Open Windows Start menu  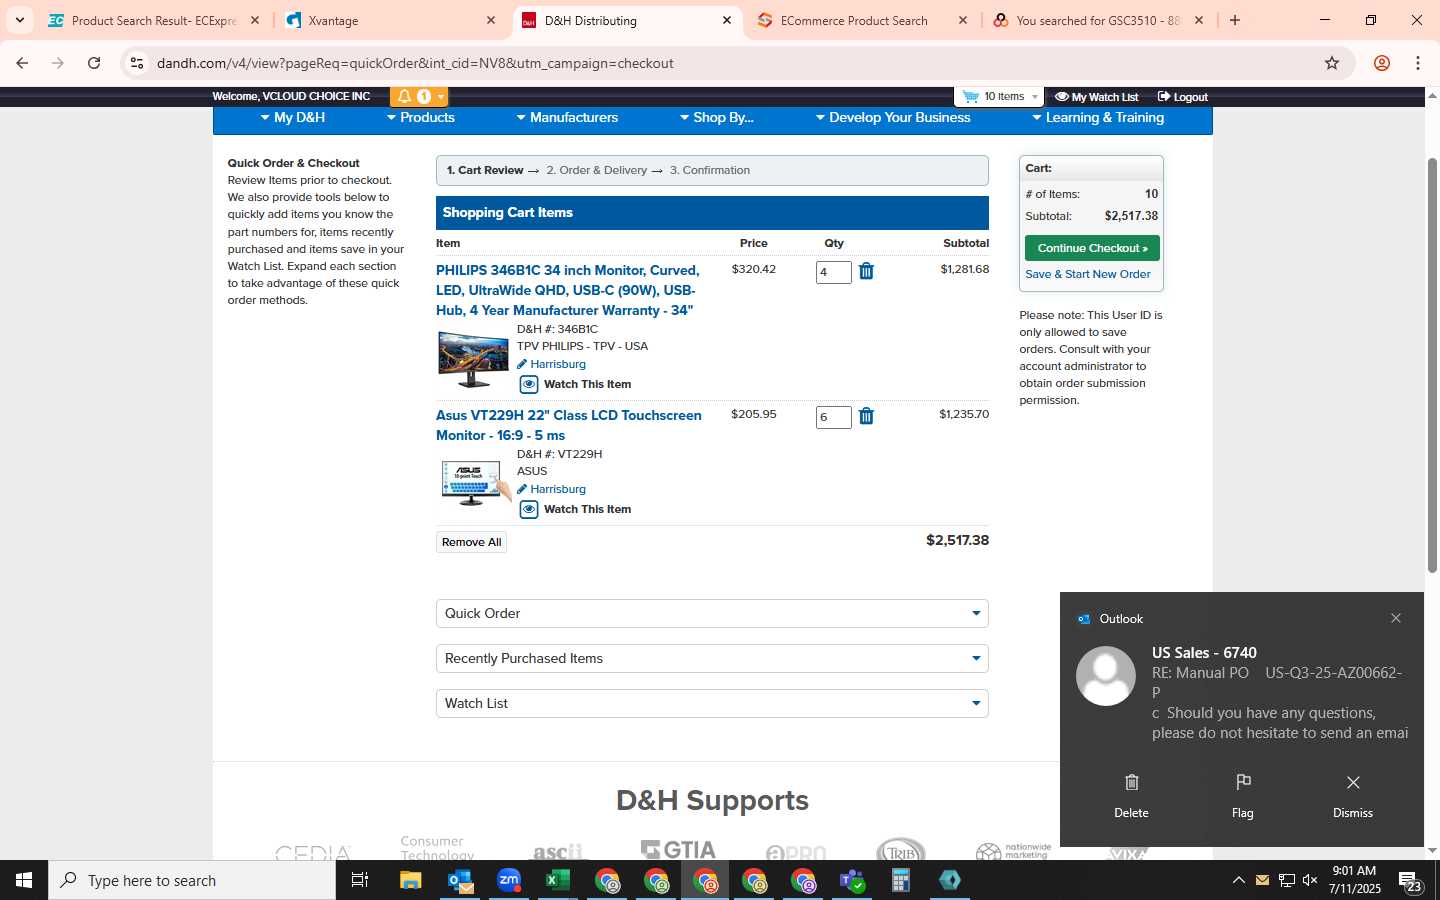point(24,880)
